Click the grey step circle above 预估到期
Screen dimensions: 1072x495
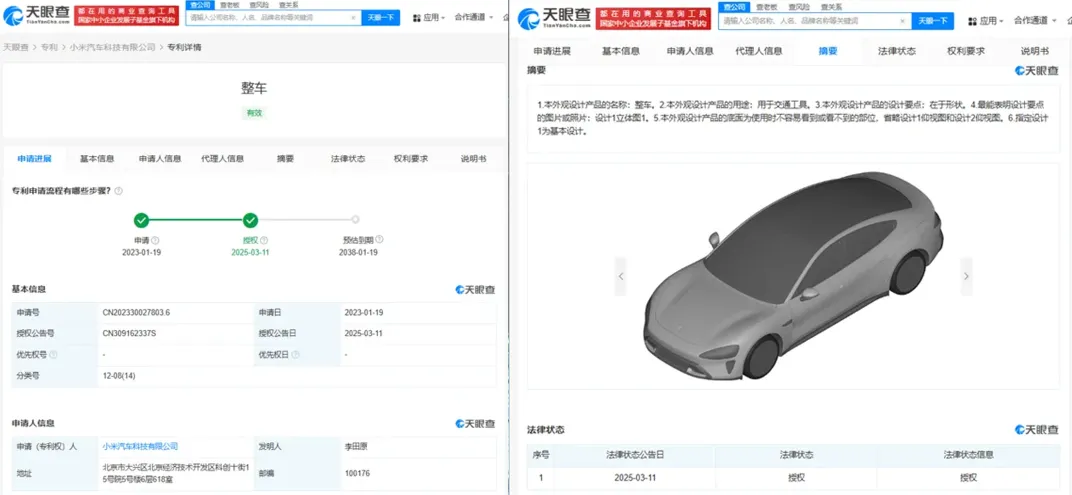356,219
